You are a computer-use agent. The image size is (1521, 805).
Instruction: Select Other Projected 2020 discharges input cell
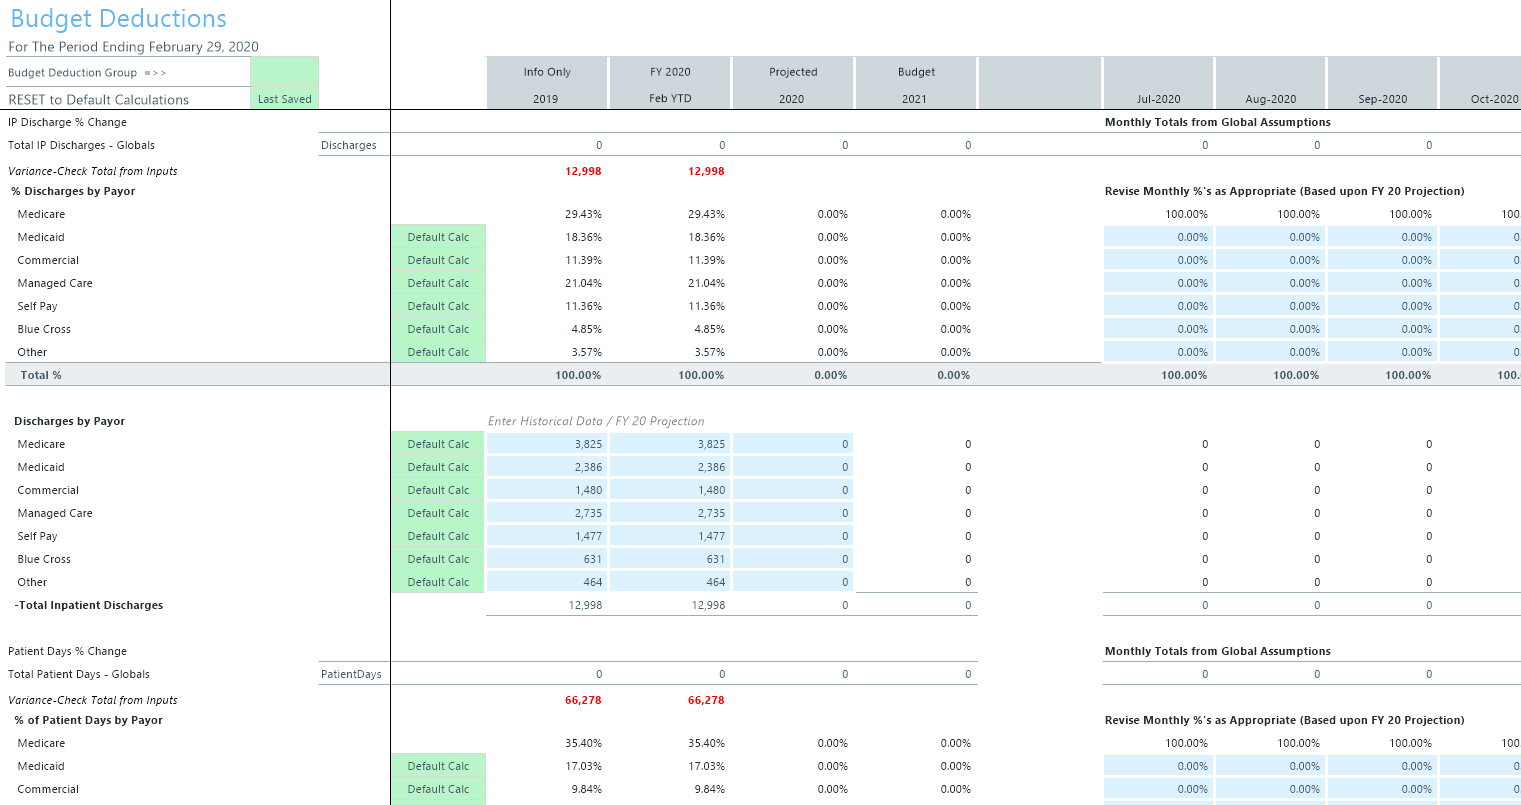point(793,582)
